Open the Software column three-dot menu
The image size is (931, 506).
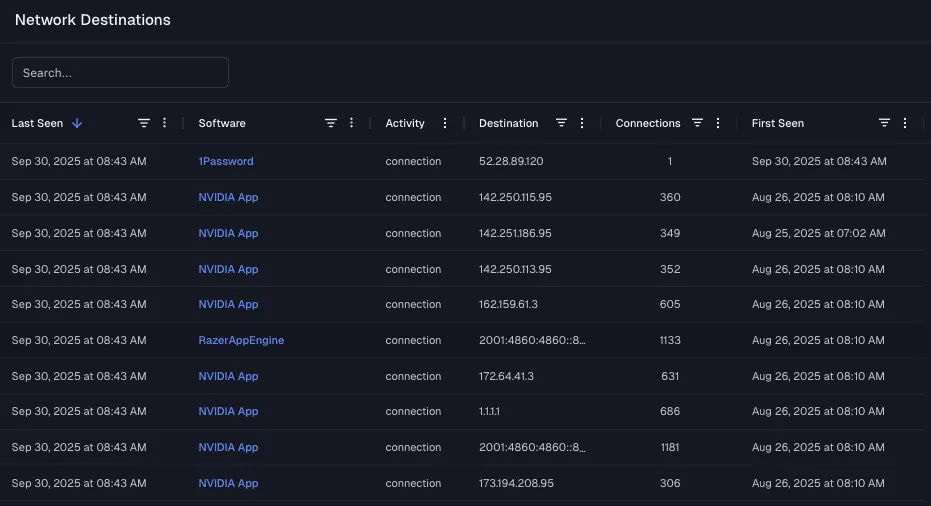click(351, 123)
